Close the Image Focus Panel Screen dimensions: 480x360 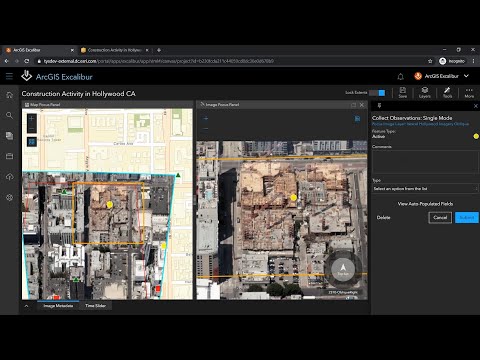(x=362, y=105)
